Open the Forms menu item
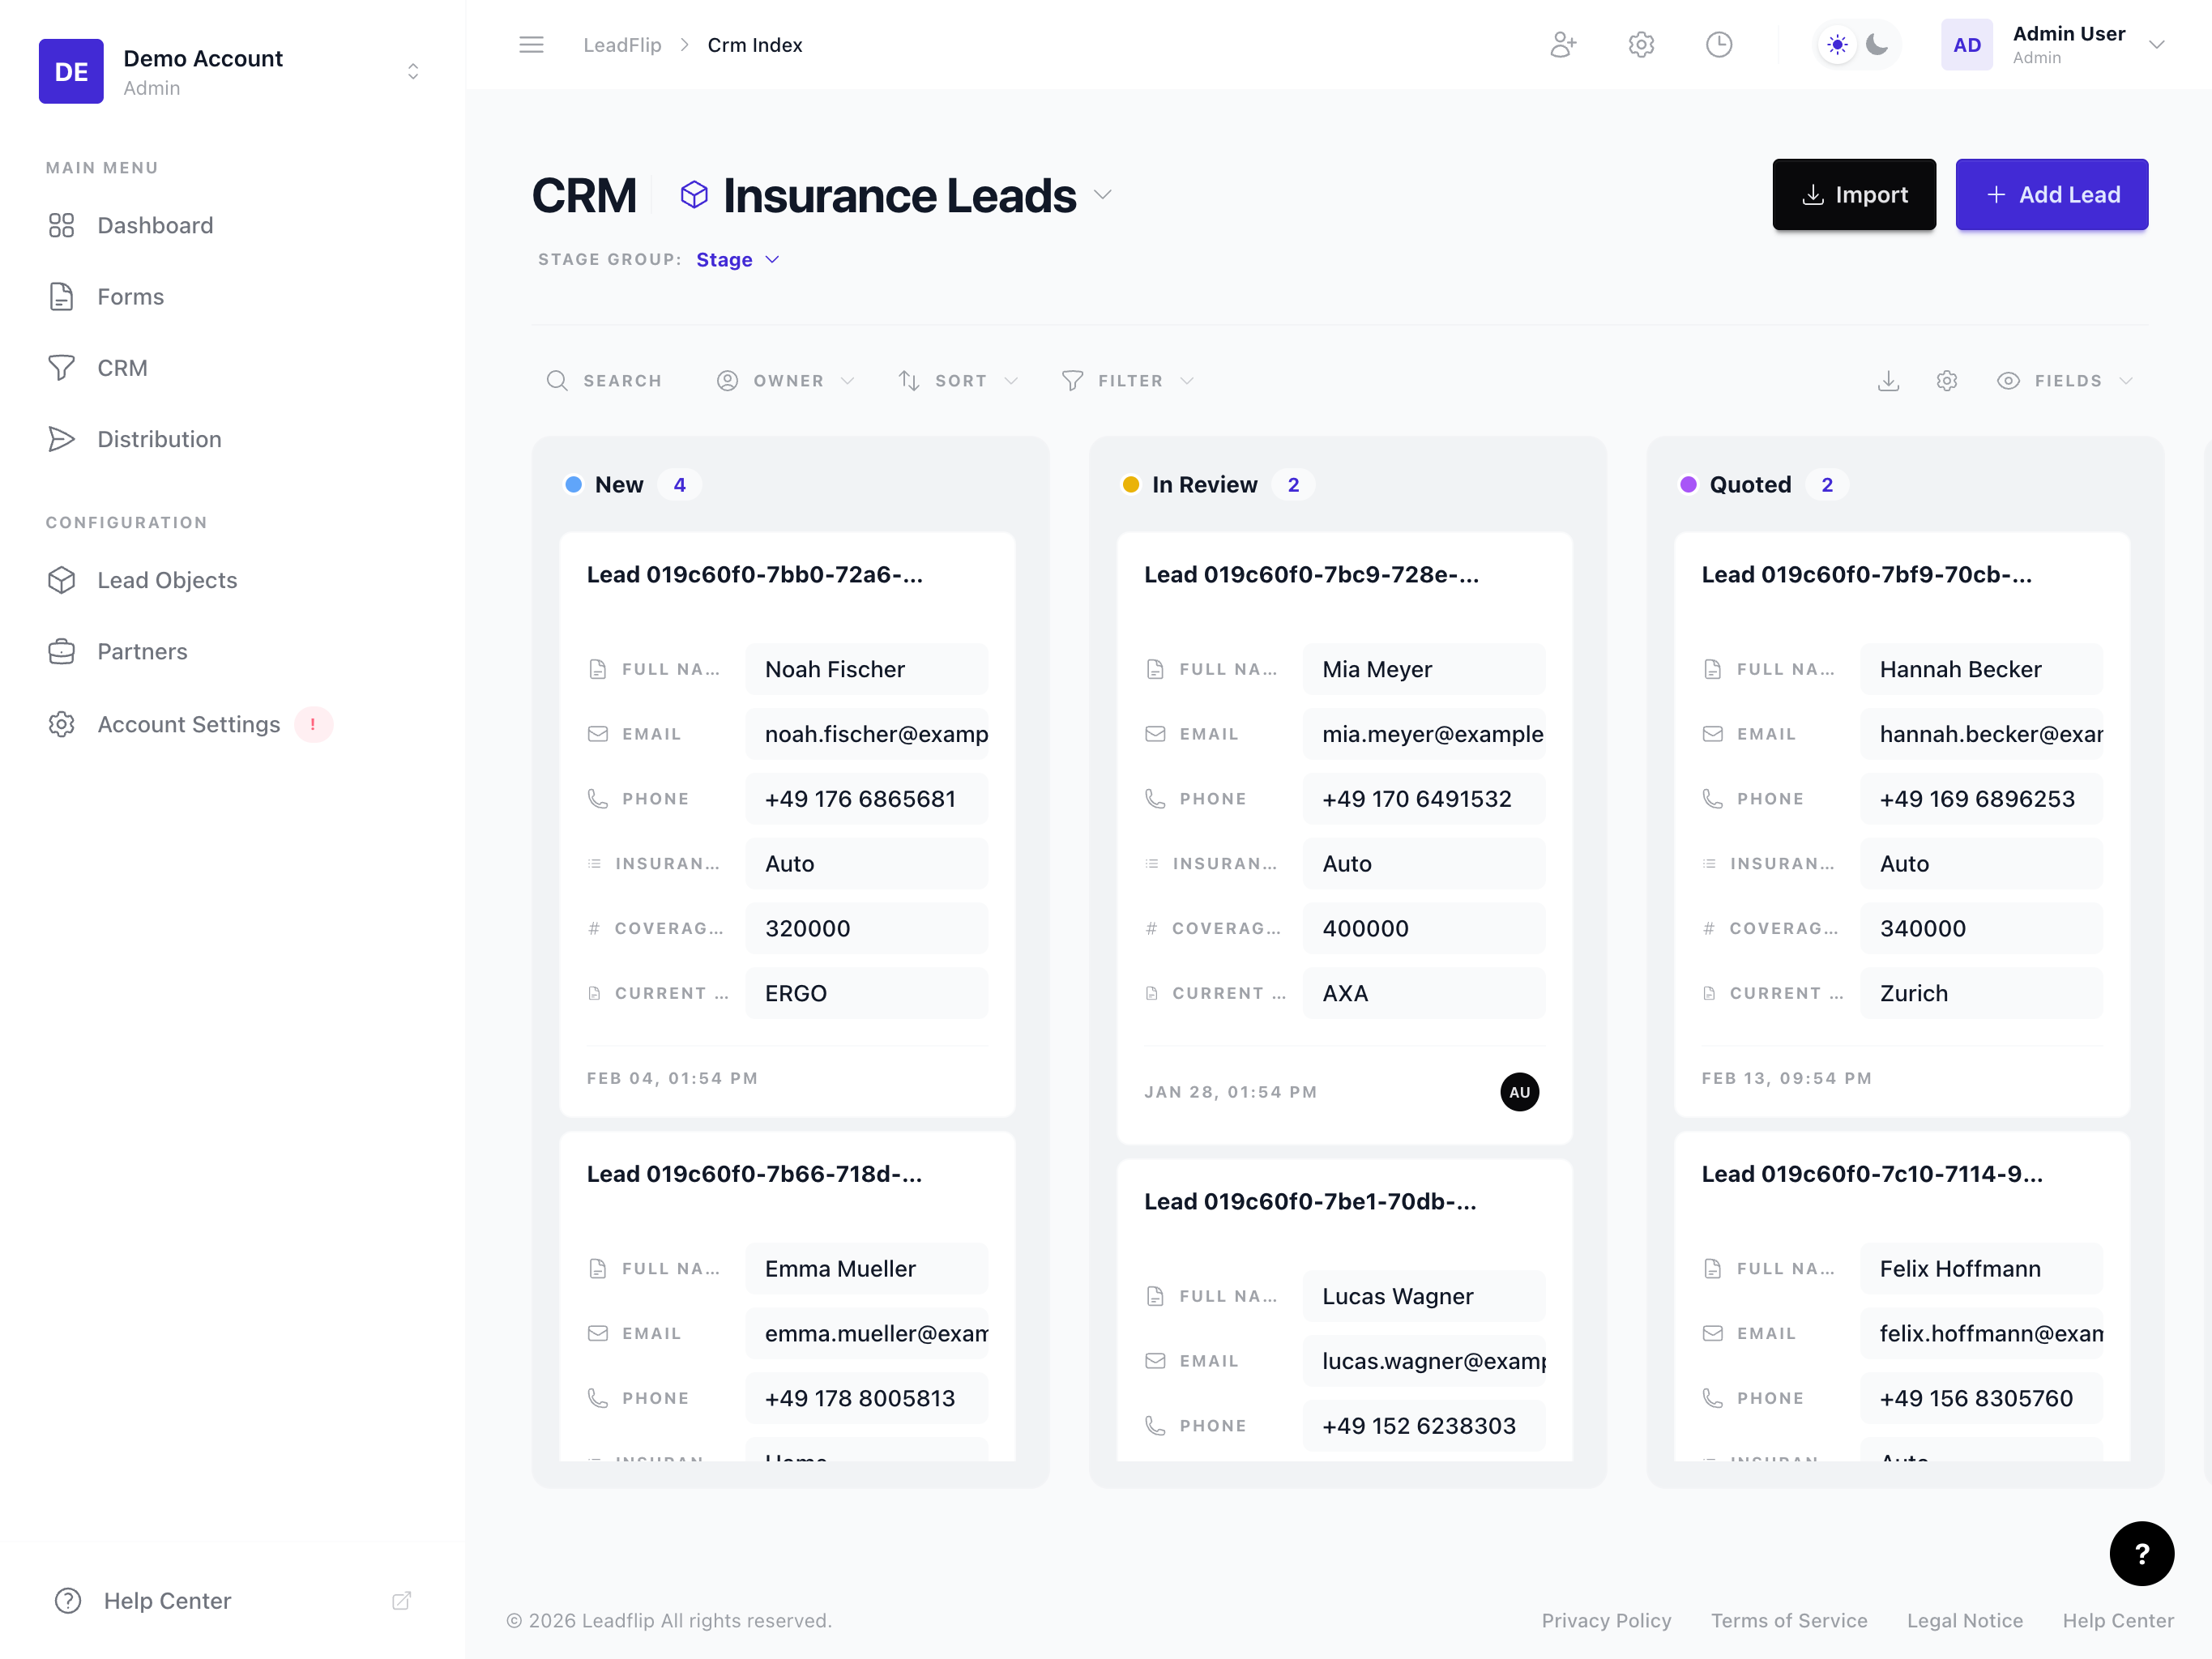Viewport: 2212px width, 1659px height. (130, 296)
